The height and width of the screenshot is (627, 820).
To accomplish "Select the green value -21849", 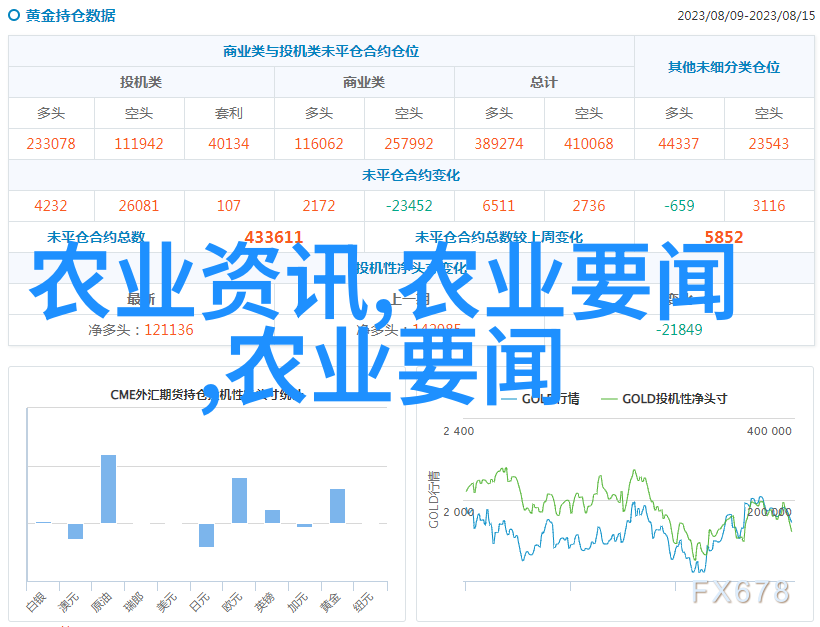I will click(x=679, y=330).
